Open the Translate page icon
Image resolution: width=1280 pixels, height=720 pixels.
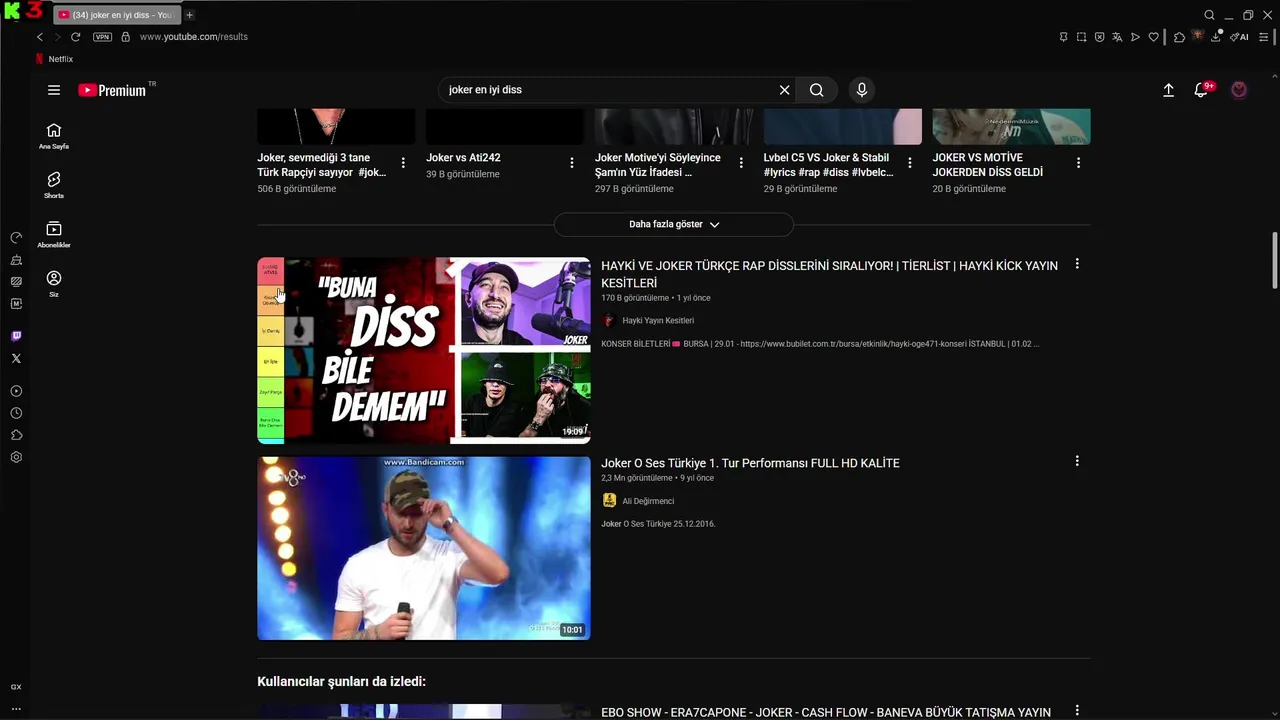click(x=1117, y=37)
